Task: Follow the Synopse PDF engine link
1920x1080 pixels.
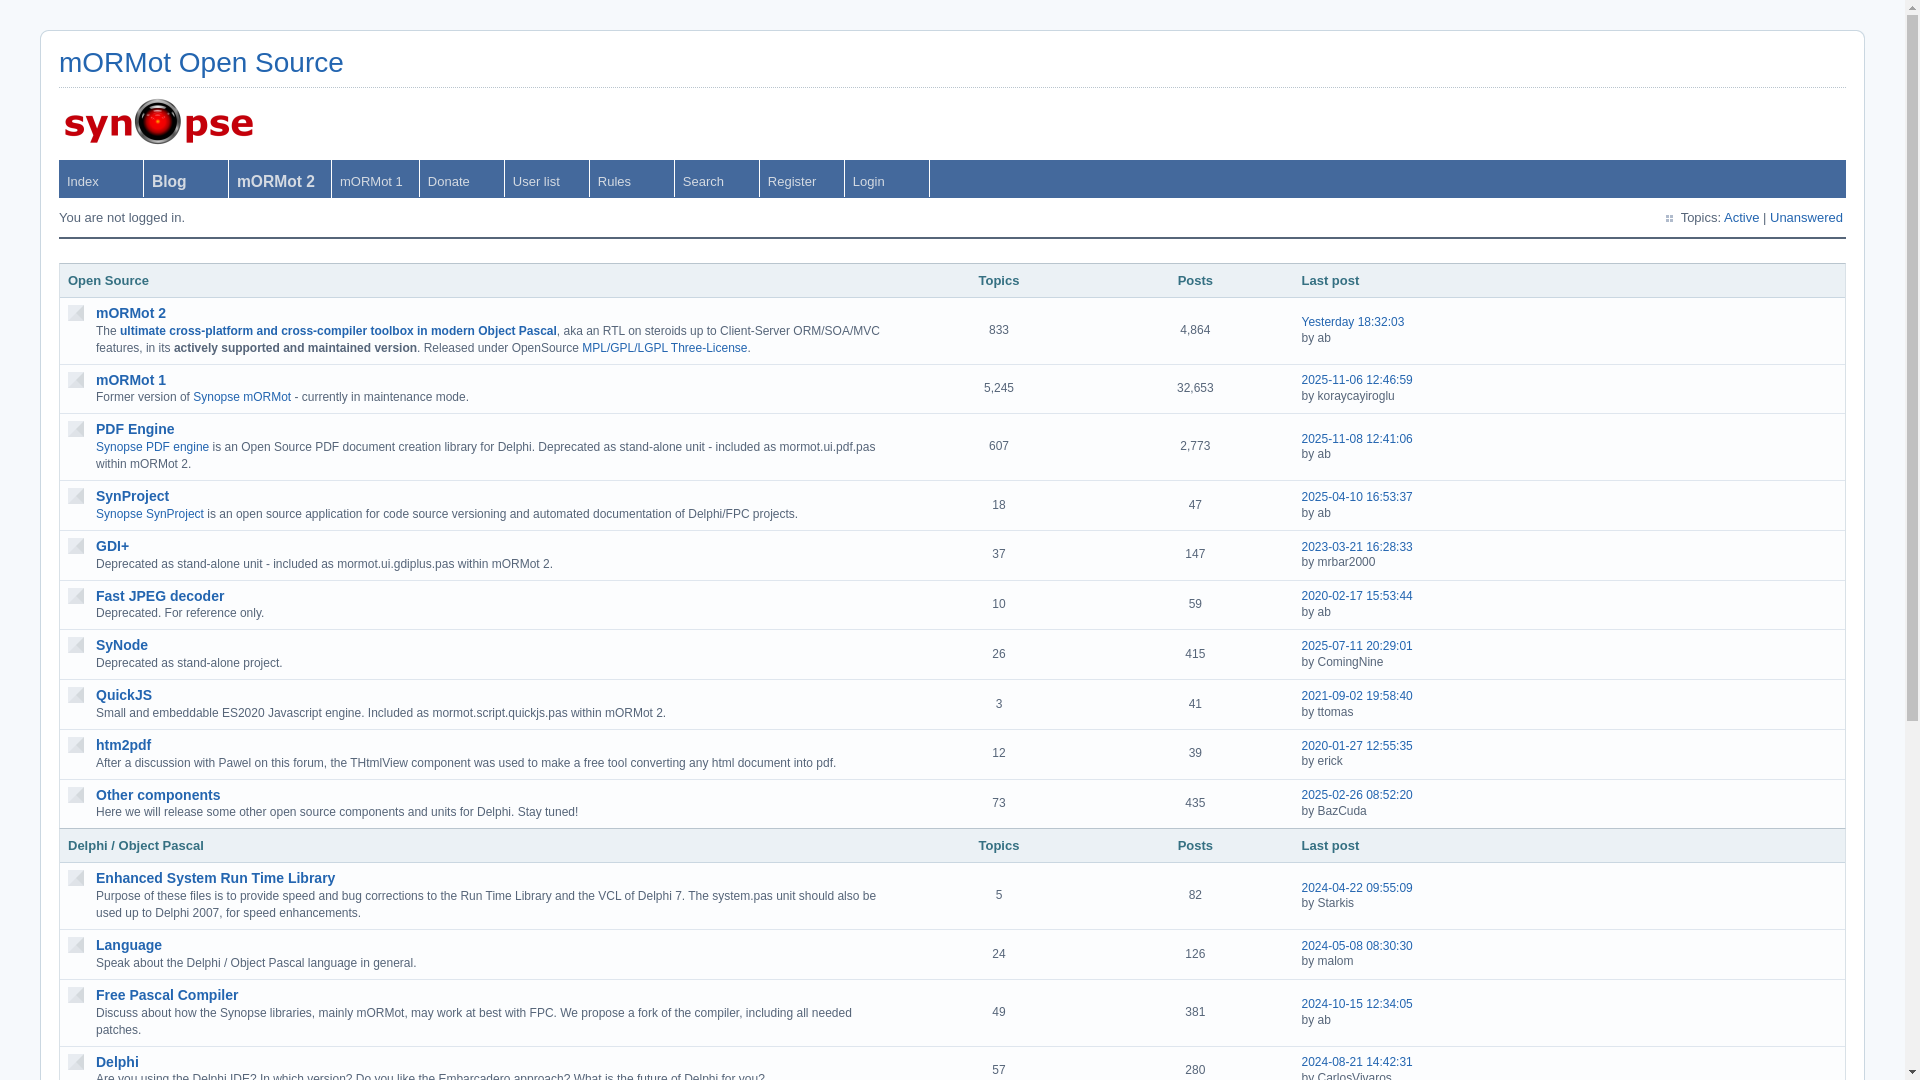Action: click(x=152, y=447)
